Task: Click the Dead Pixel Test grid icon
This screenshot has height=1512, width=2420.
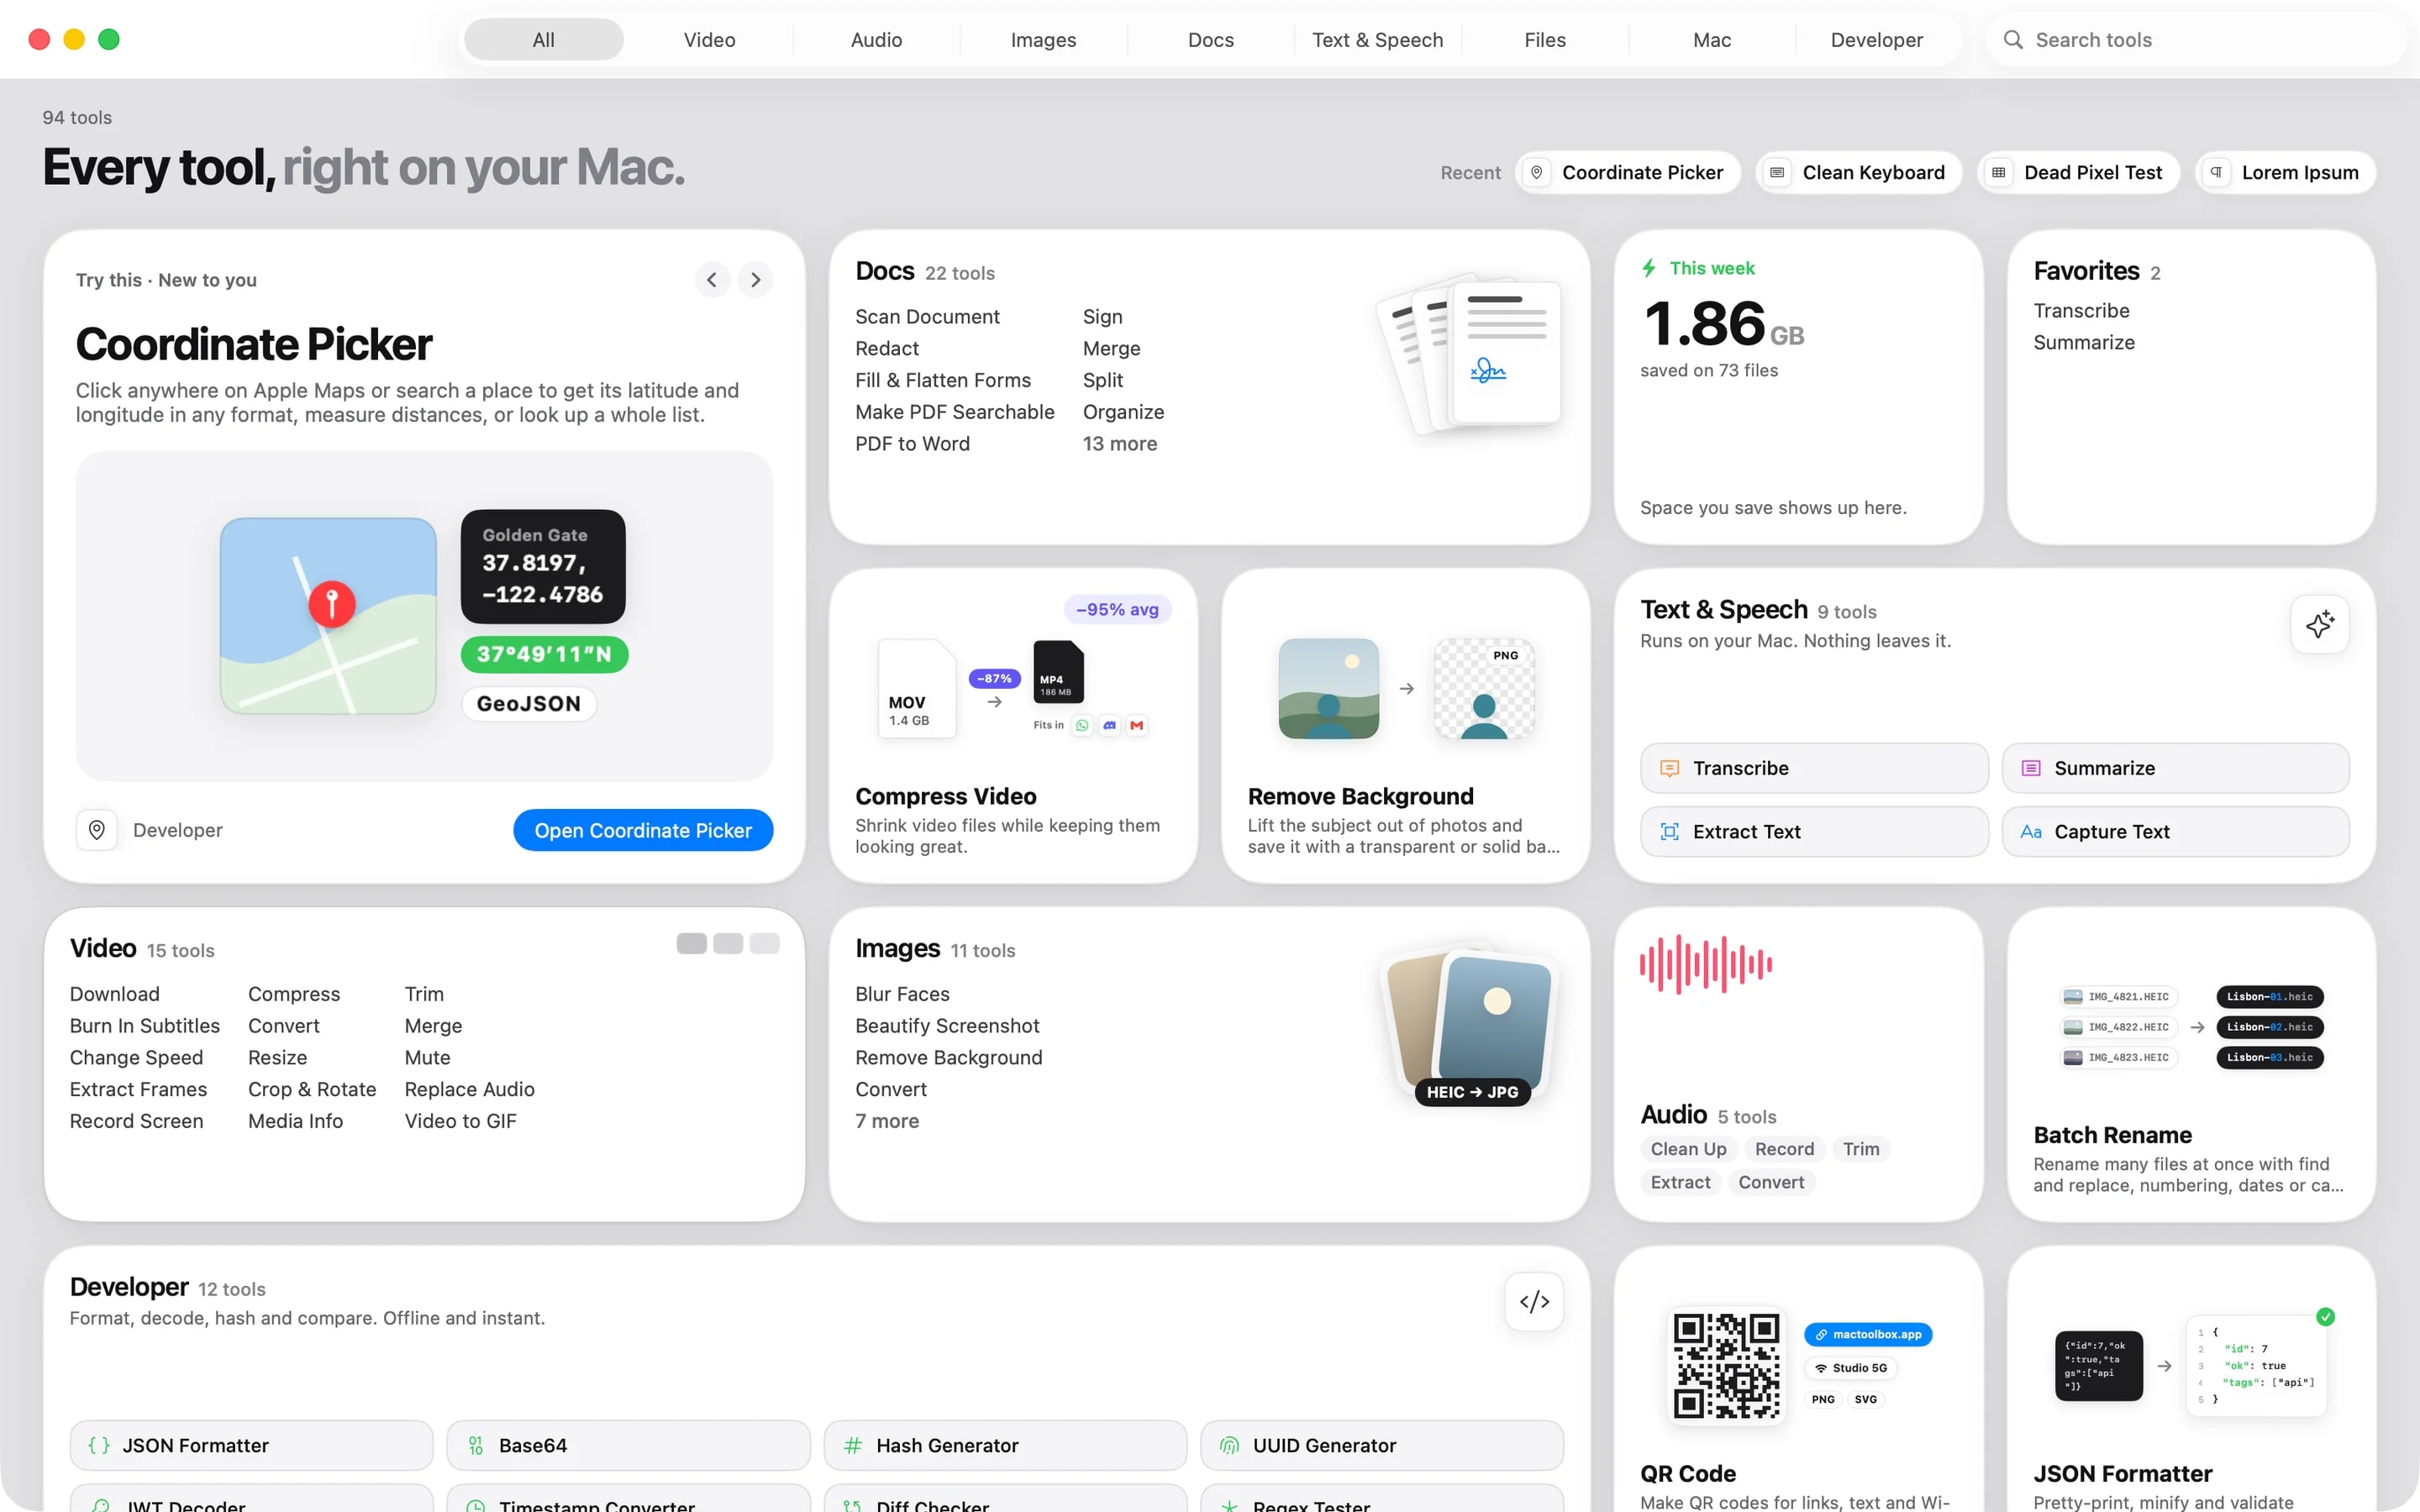Action: point(1999,172)
